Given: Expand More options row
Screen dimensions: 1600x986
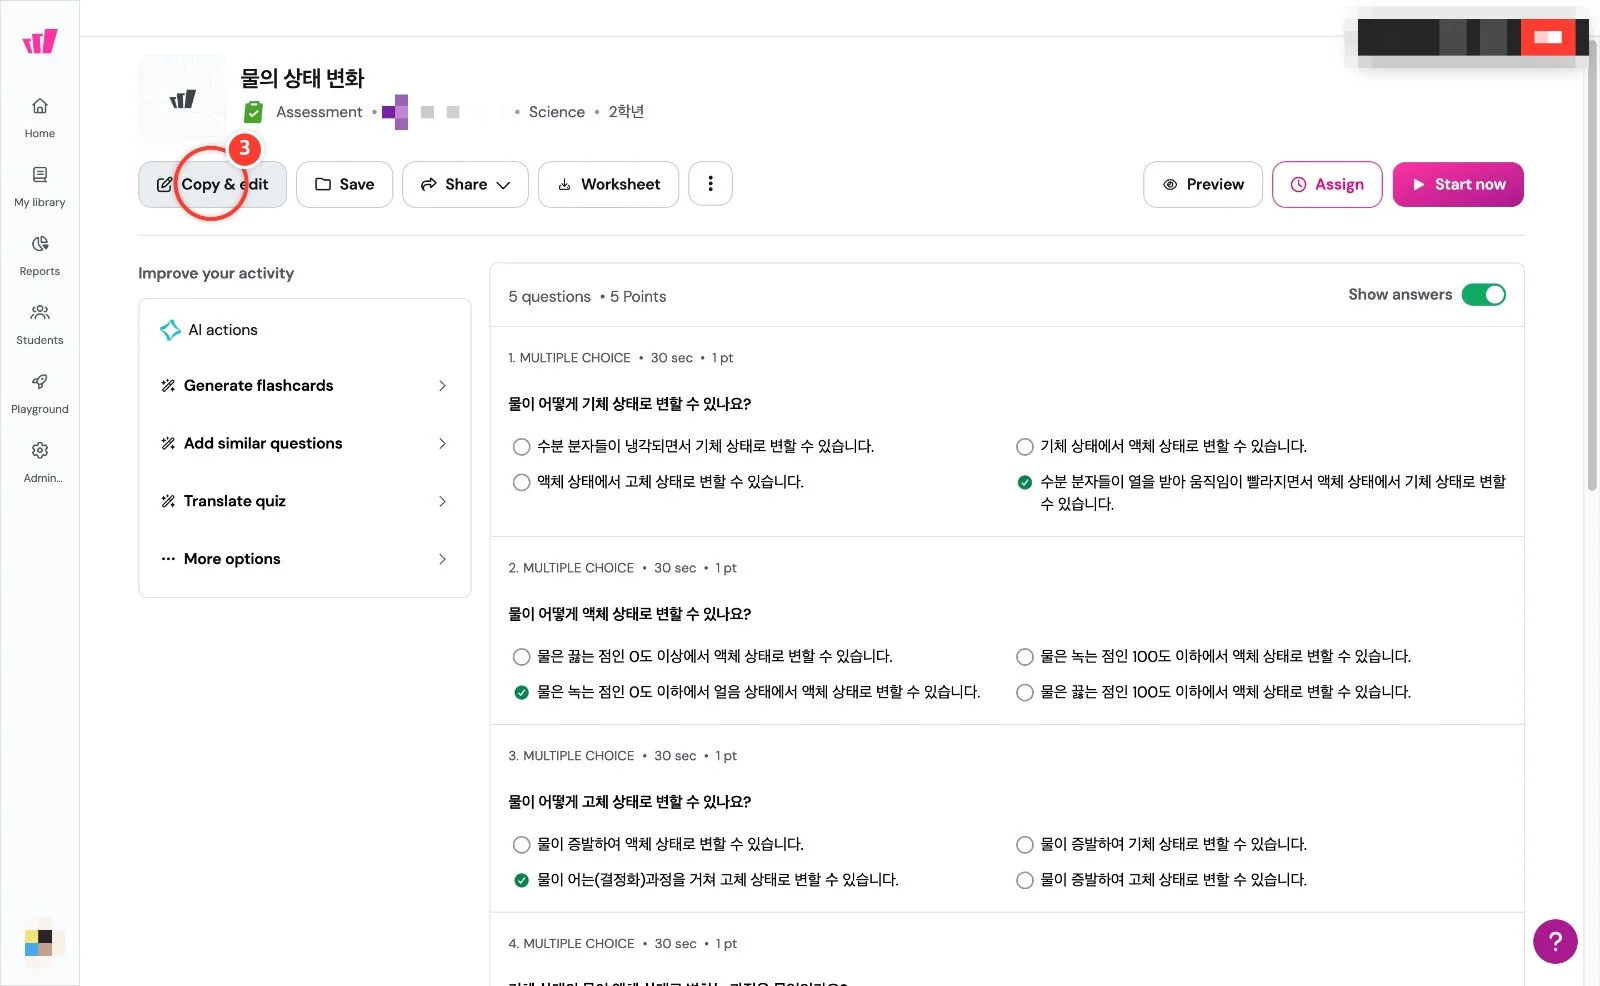Looking at the screenshot, I should tap(304, 559).
